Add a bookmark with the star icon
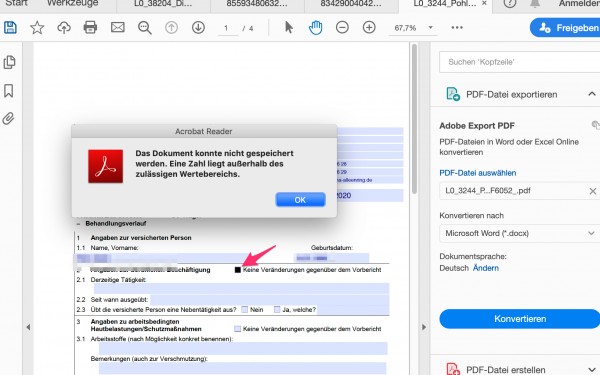 [x=37, y=28]
